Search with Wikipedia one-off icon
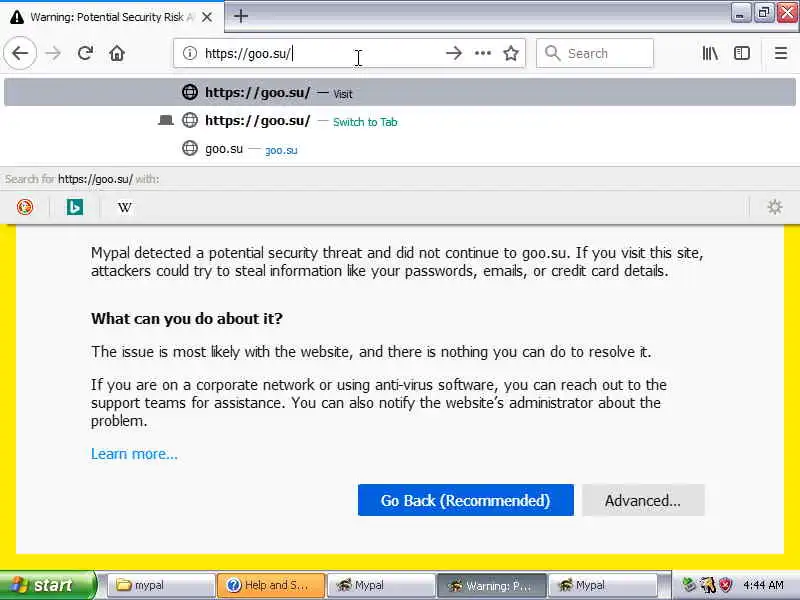800x600 pixels. point(124,207)
